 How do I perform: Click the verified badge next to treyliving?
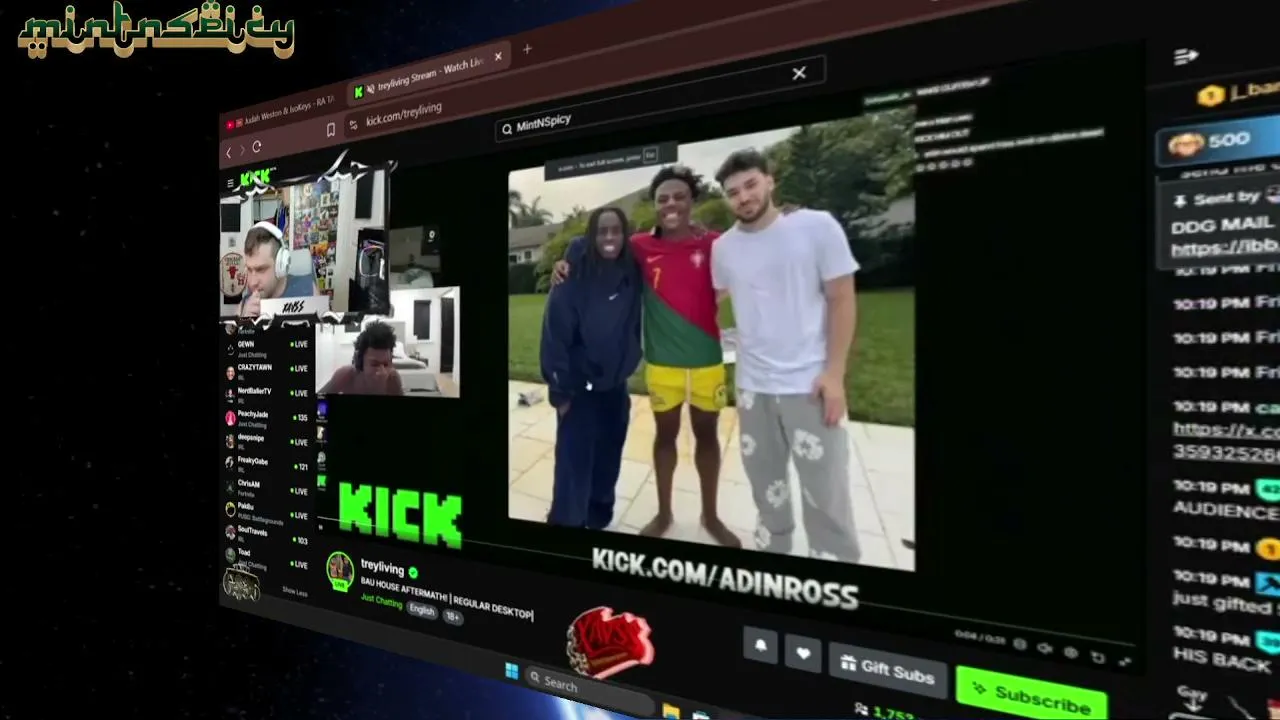tap(413, 572)
